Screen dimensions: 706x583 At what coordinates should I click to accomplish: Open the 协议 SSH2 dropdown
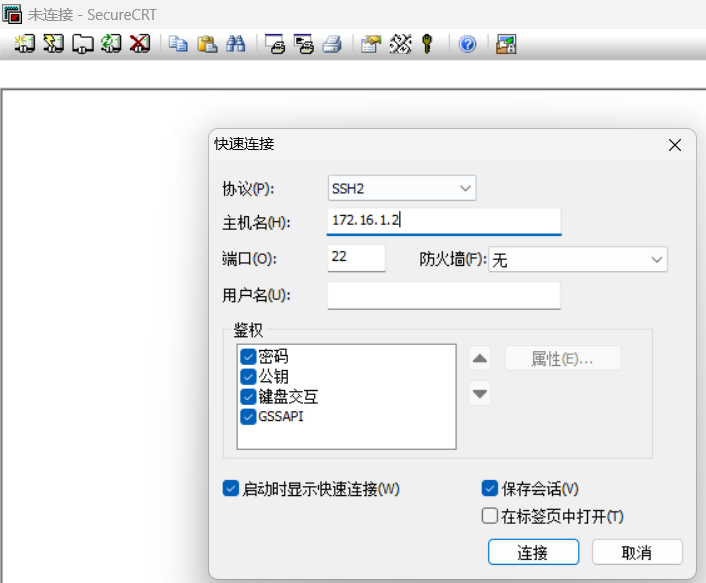click(402, 188)
